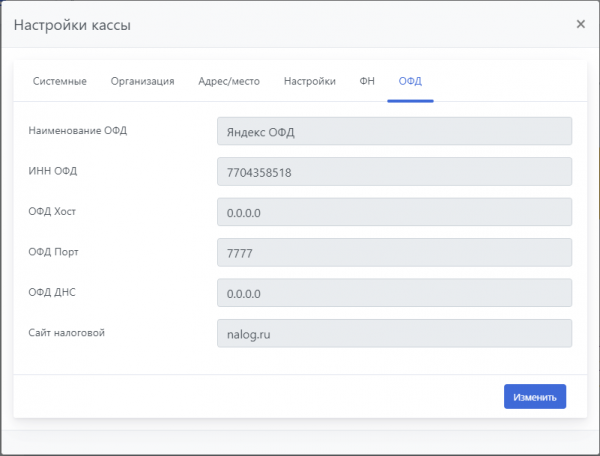Click the ИНН ОФД label text
The height and width of the screenshot is (456, 600).
tap(53, 170)
